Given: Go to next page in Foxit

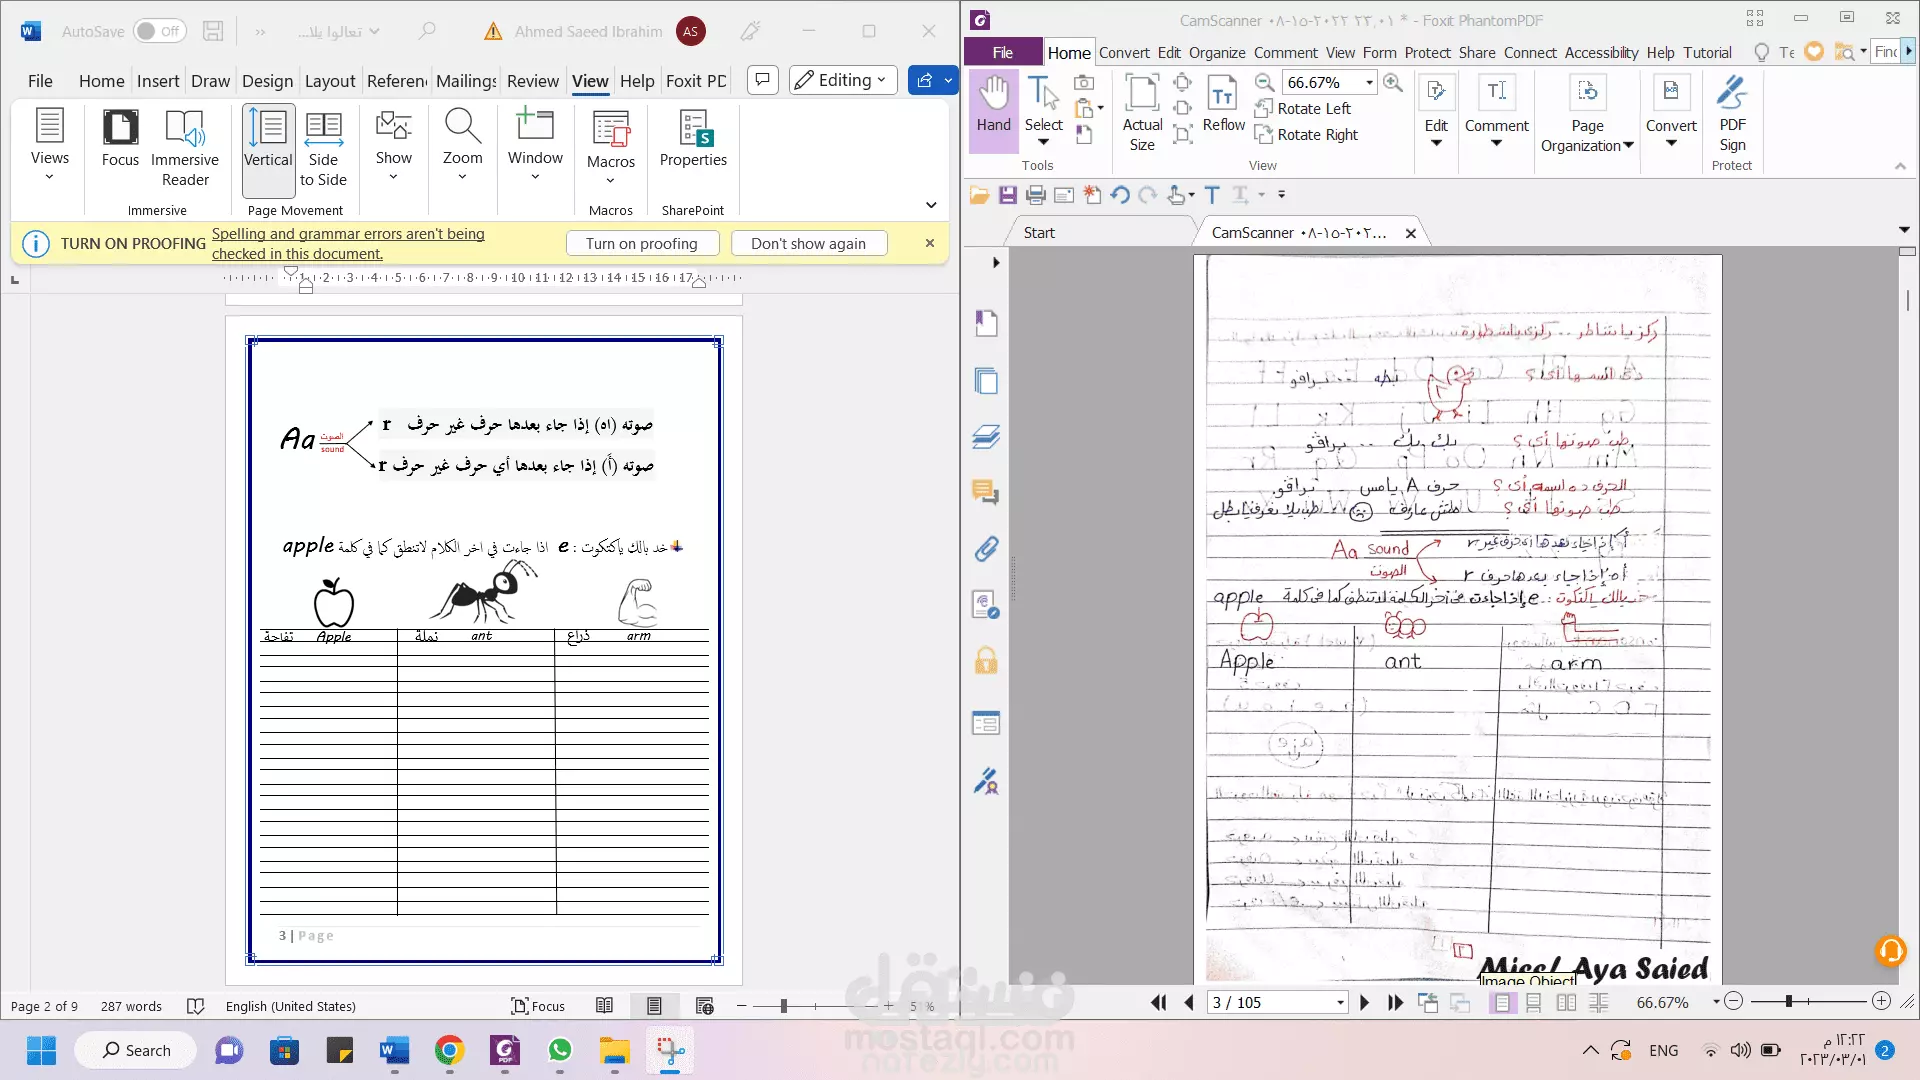Looking at the screenshot, I should pos(1364,1002).
